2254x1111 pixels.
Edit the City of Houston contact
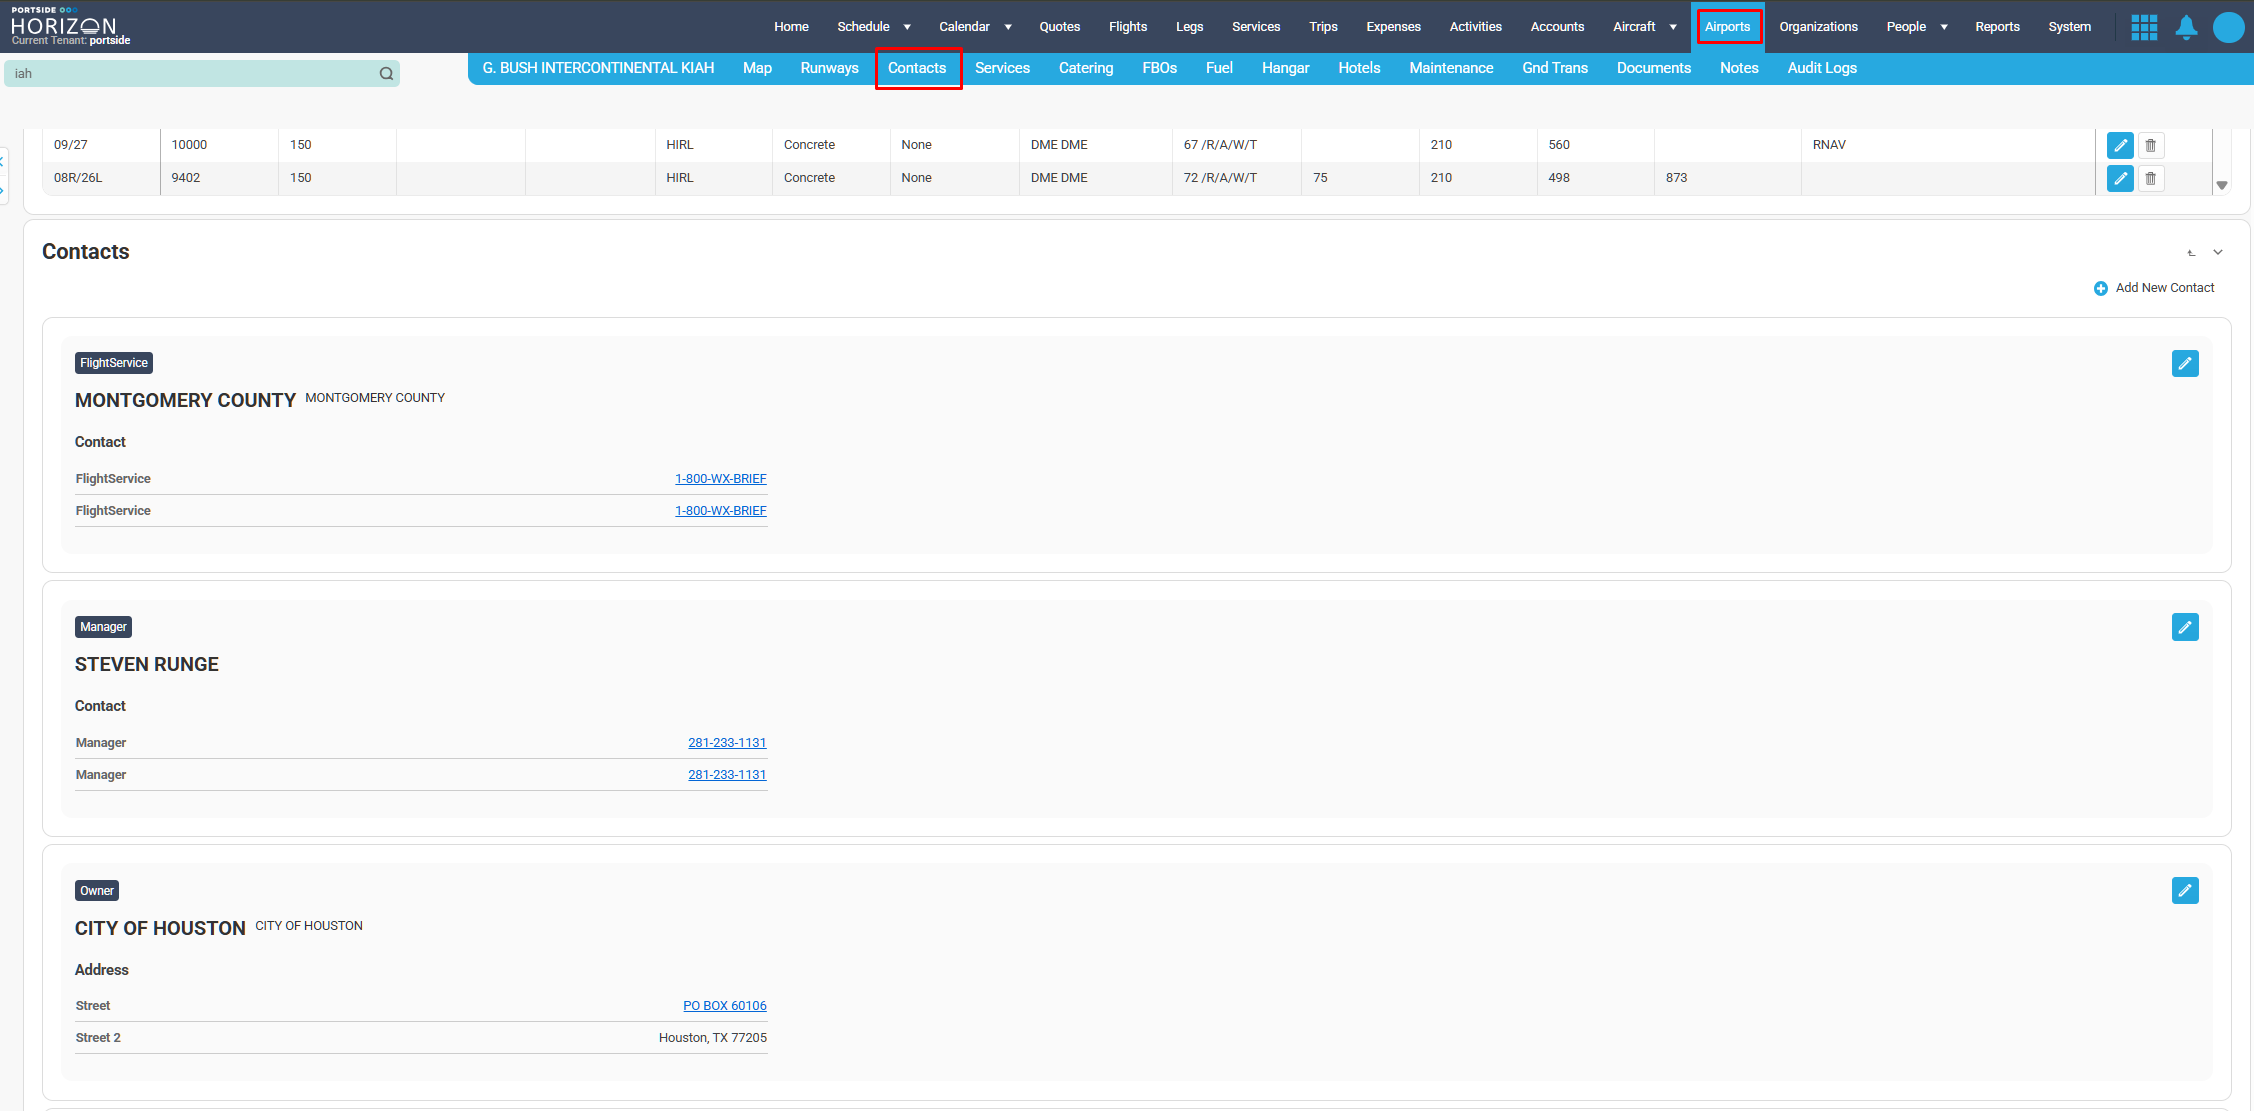click(x=2184, y=890)
